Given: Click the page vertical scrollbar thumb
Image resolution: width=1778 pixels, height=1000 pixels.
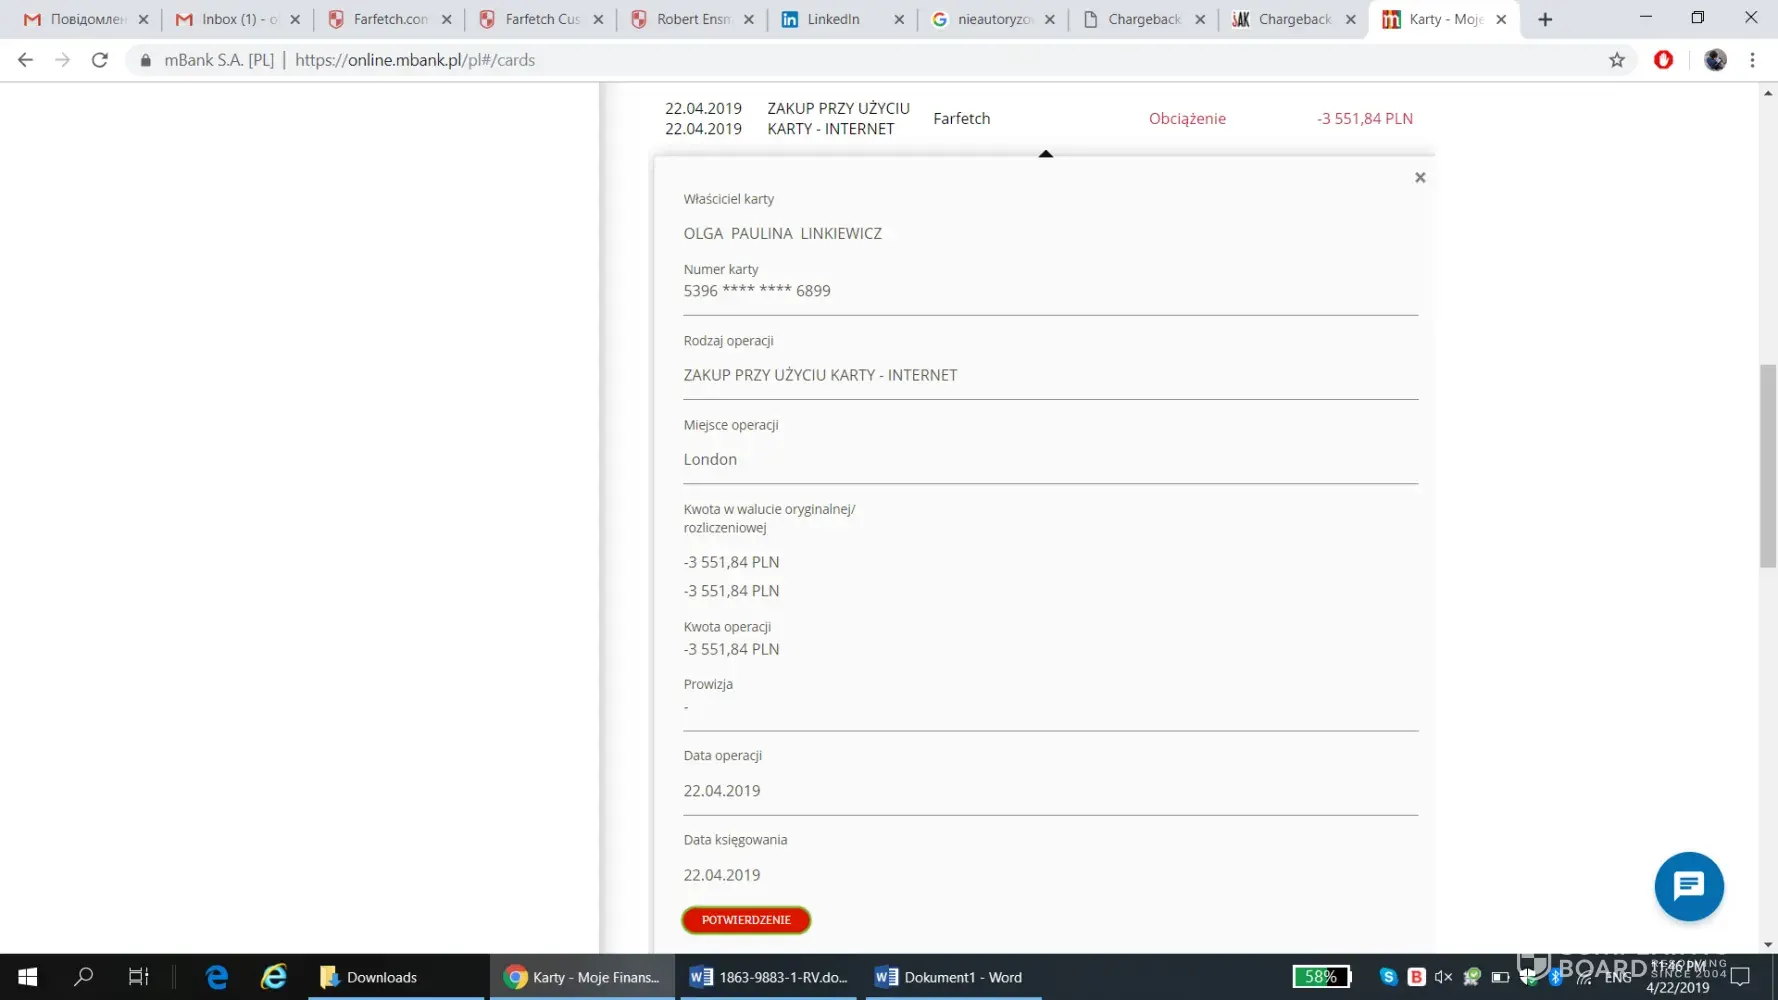Looking at the screenshot, I should click(x=1768, y=466).
